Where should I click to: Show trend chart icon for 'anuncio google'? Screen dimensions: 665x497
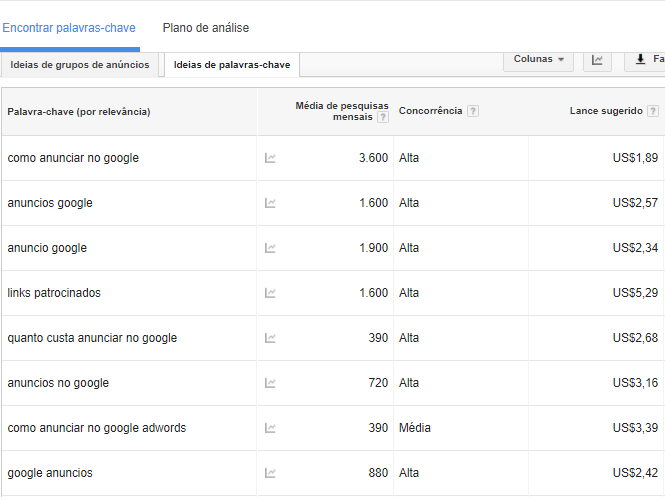click(270, 248)
